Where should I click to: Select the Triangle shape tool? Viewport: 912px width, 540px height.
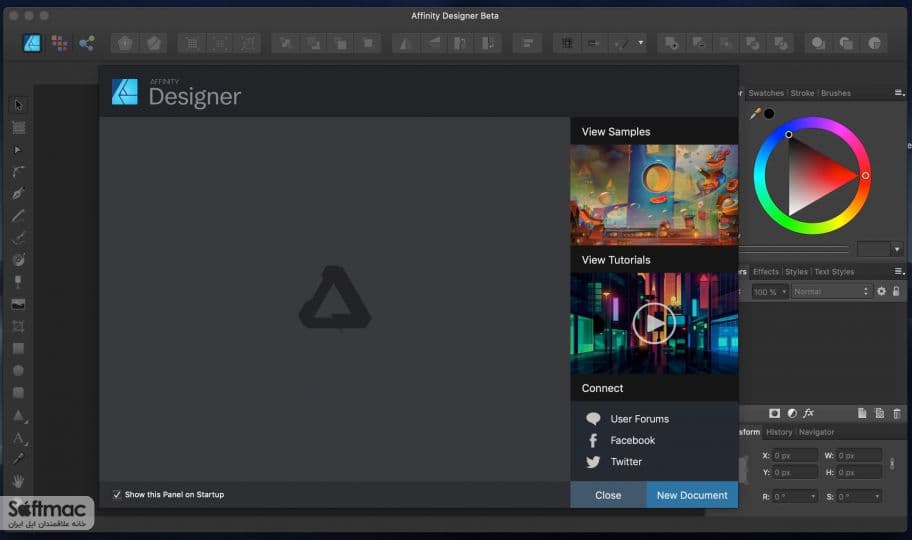point(19,415)
